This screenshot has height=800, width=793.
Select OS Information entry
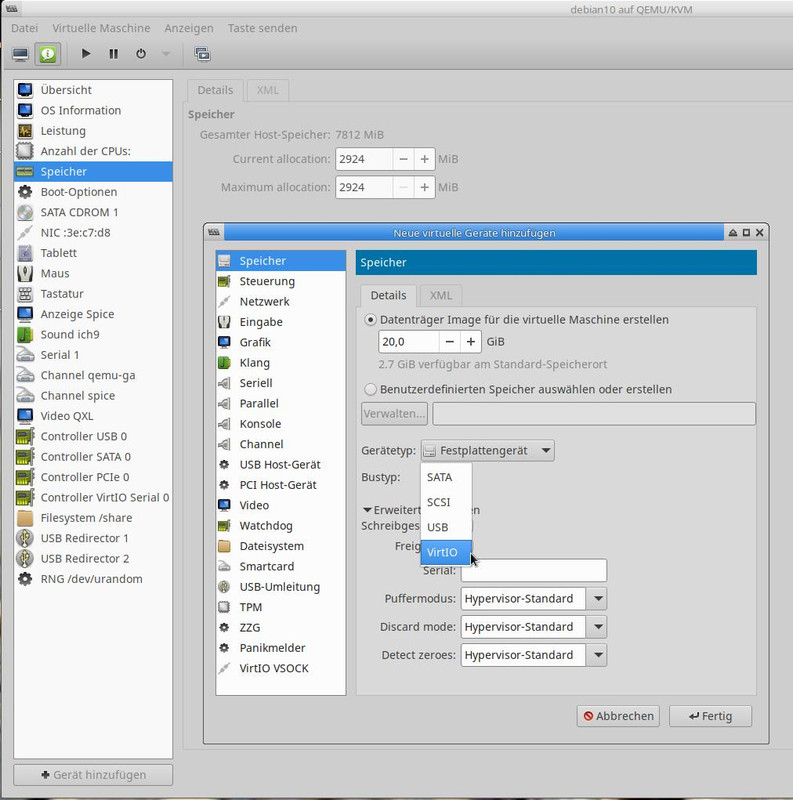tap(93, 110)
